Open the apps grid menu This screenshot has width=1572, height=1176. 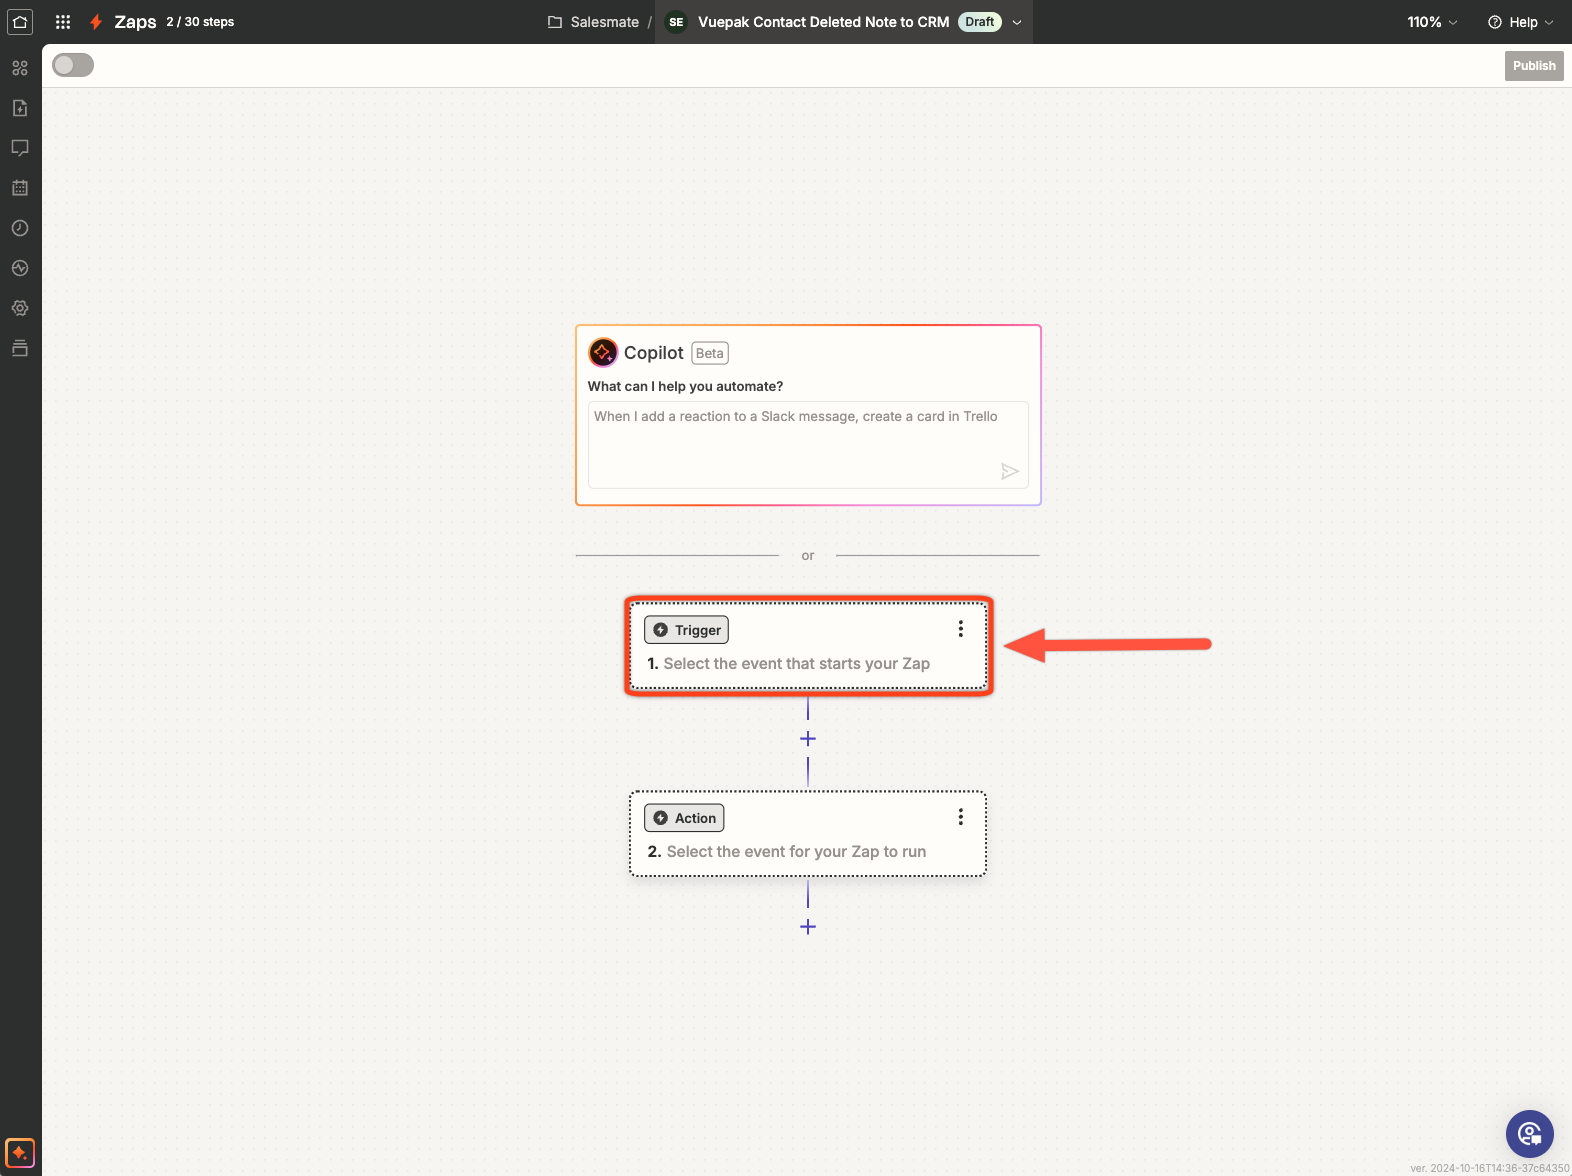pos(63,22)
